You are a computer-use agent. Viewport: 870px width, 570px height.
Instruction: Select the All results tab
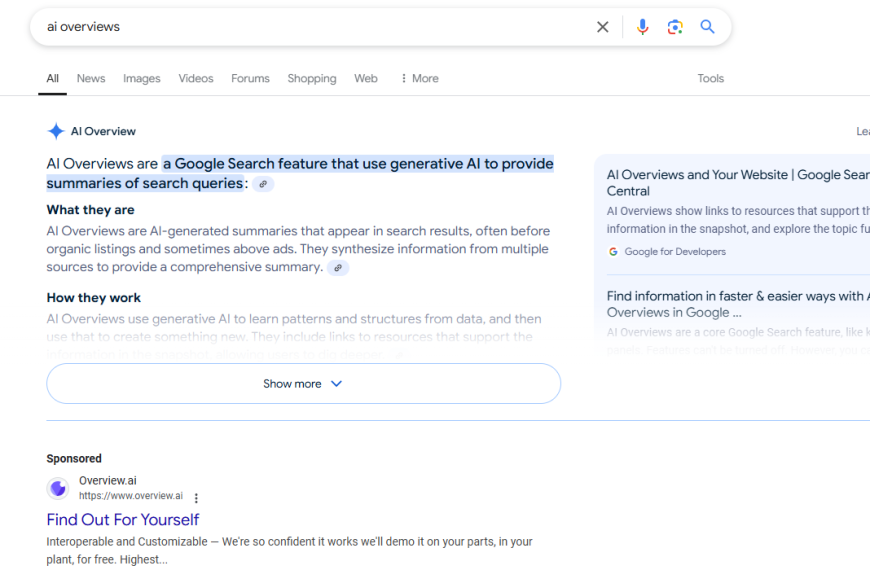[x=52, y=78]
